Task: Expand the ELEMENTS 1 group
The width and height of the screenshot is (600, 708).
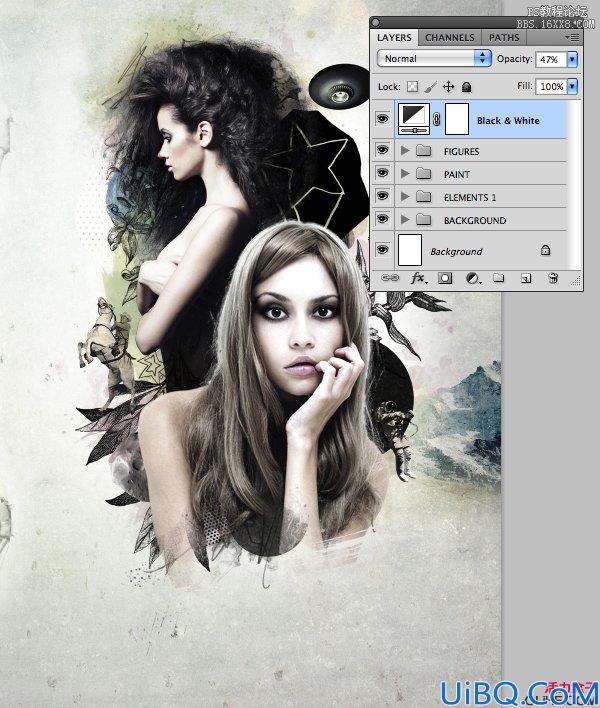Action: click(405, 196)
